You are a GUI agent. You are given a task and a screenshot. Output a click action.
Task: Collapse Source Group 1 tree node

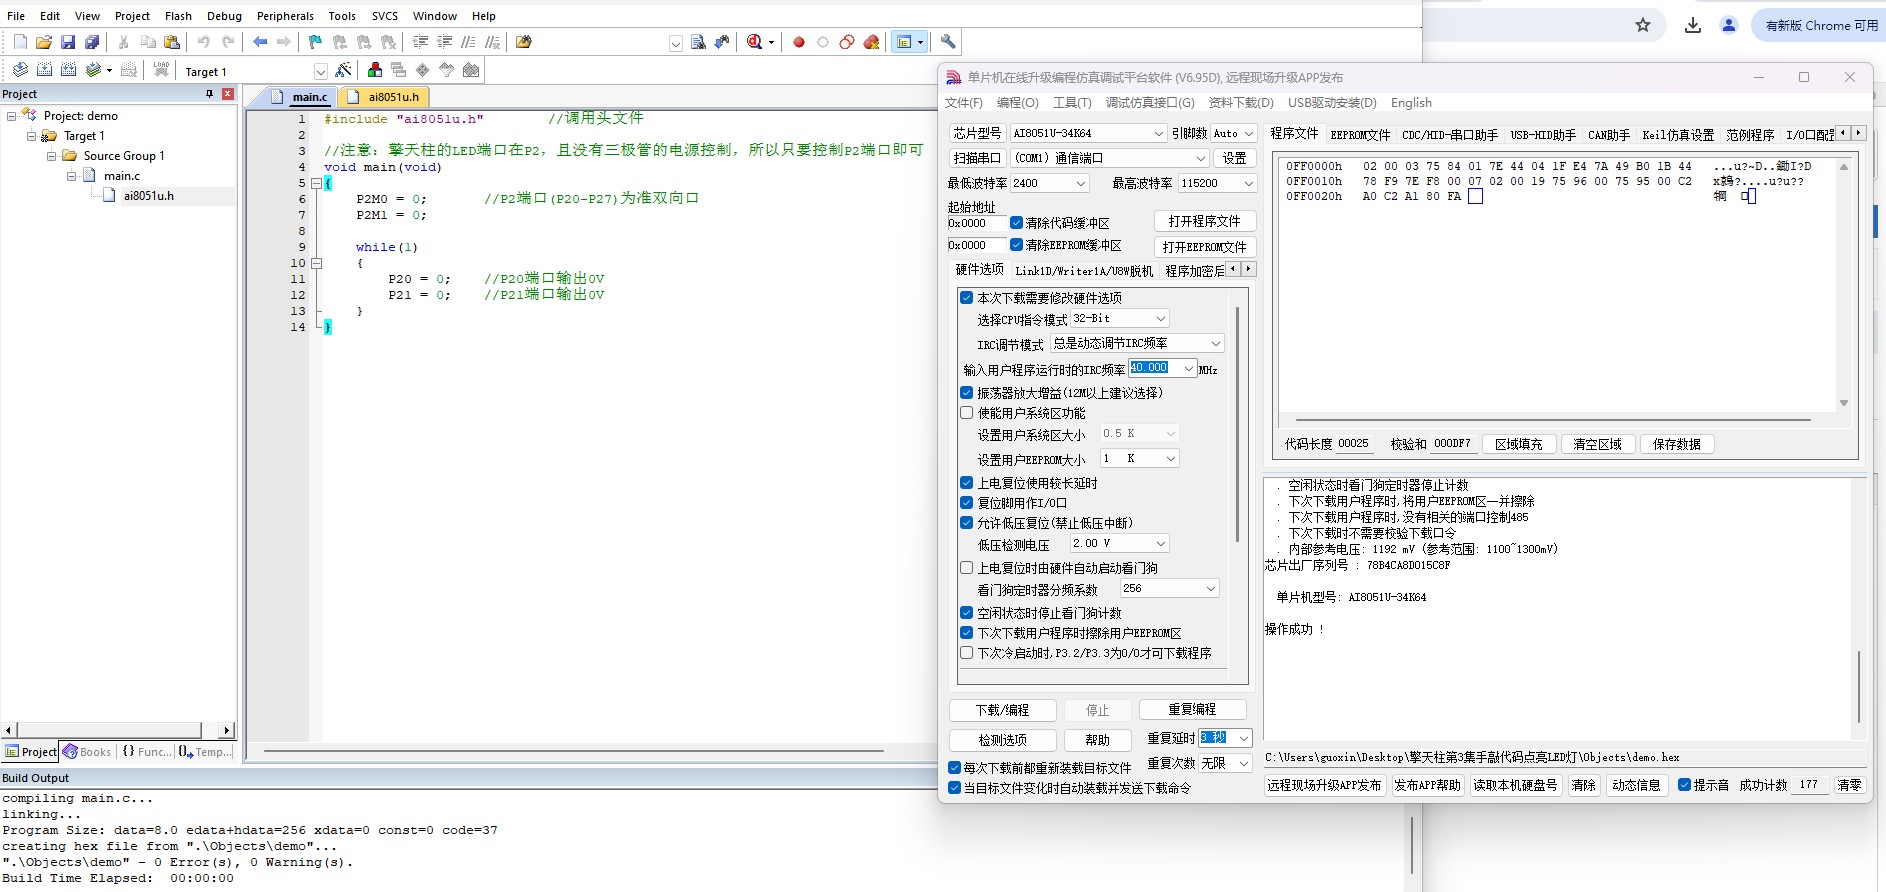pyautogui.click(x=52, y=156)
